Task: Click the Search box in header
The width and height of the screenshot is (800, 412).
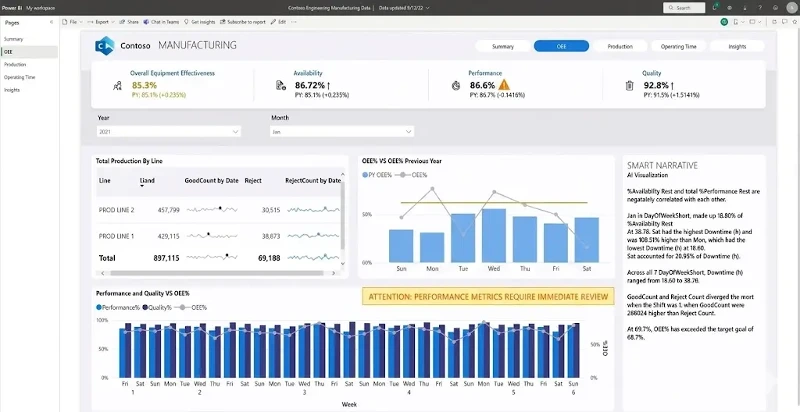Action: (x=684, y=8)
